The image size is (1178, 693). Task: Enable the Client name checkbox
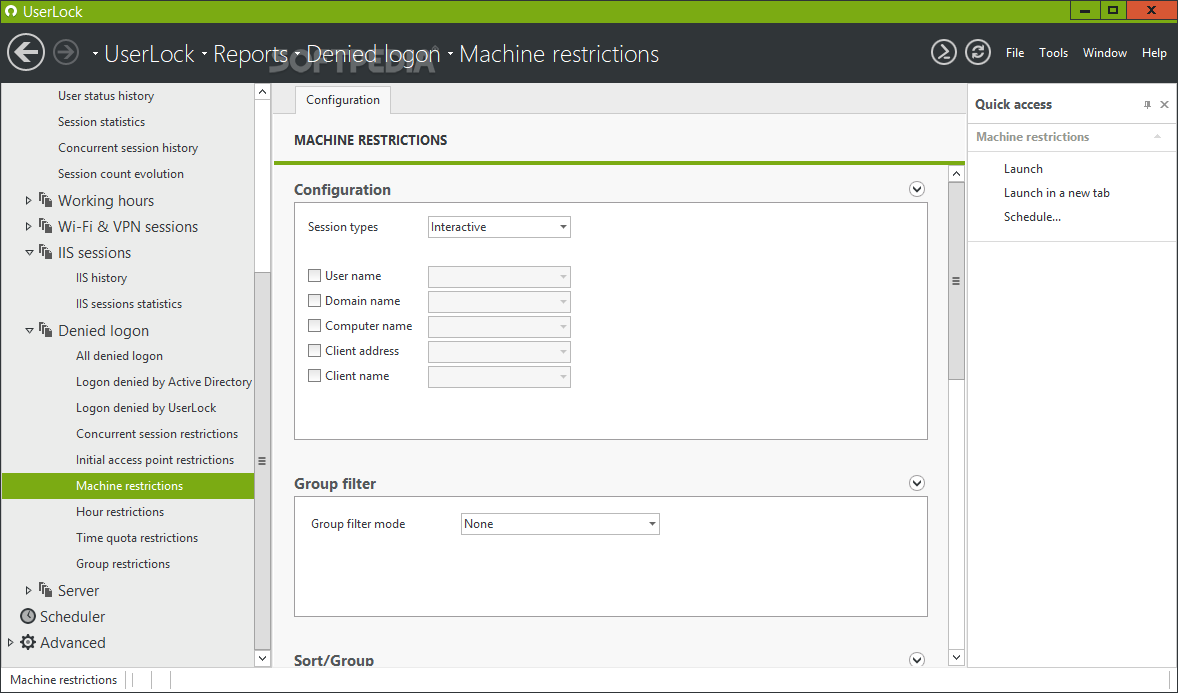(315, 376)
